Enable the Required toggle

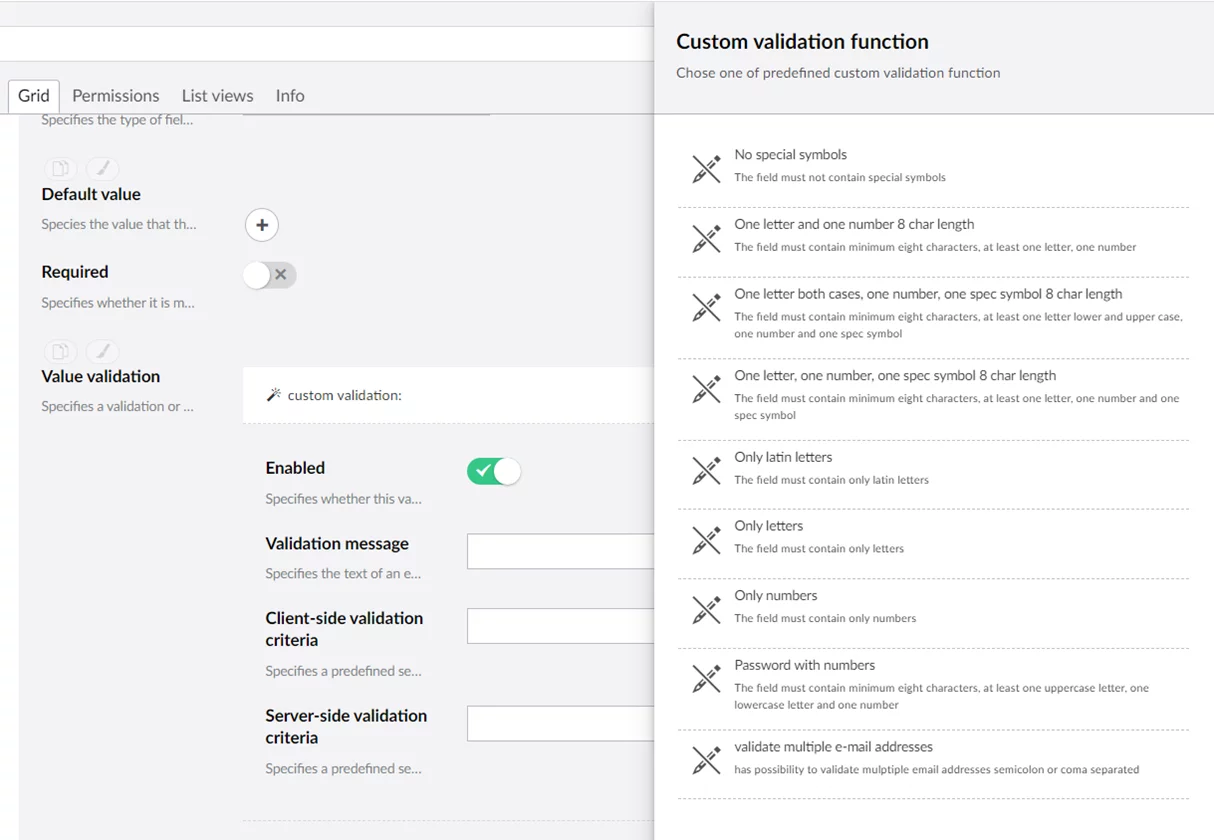pyautogui.click(x=270, y=275)
